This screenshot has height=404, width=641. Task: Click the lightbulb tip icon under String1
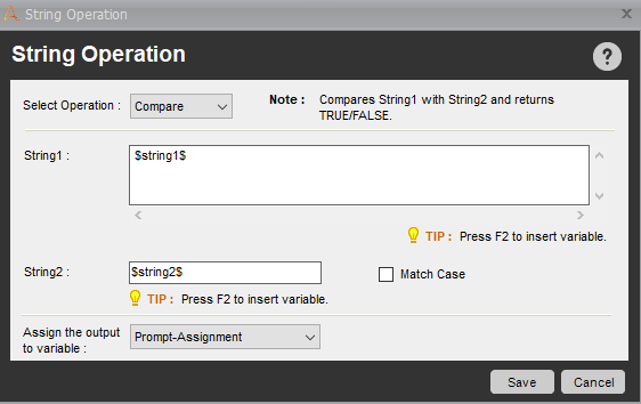click(412, 236)
